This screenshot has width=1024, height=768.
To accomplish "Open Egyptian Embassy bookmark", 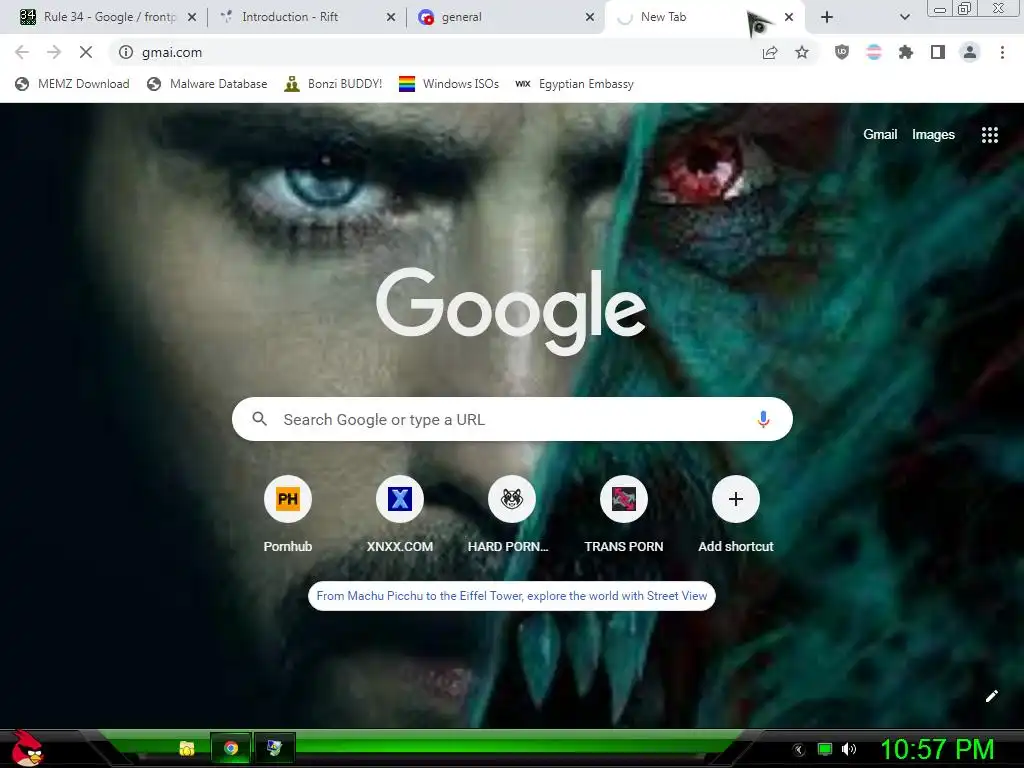I will pyautogui.click(x=575, y=84).
